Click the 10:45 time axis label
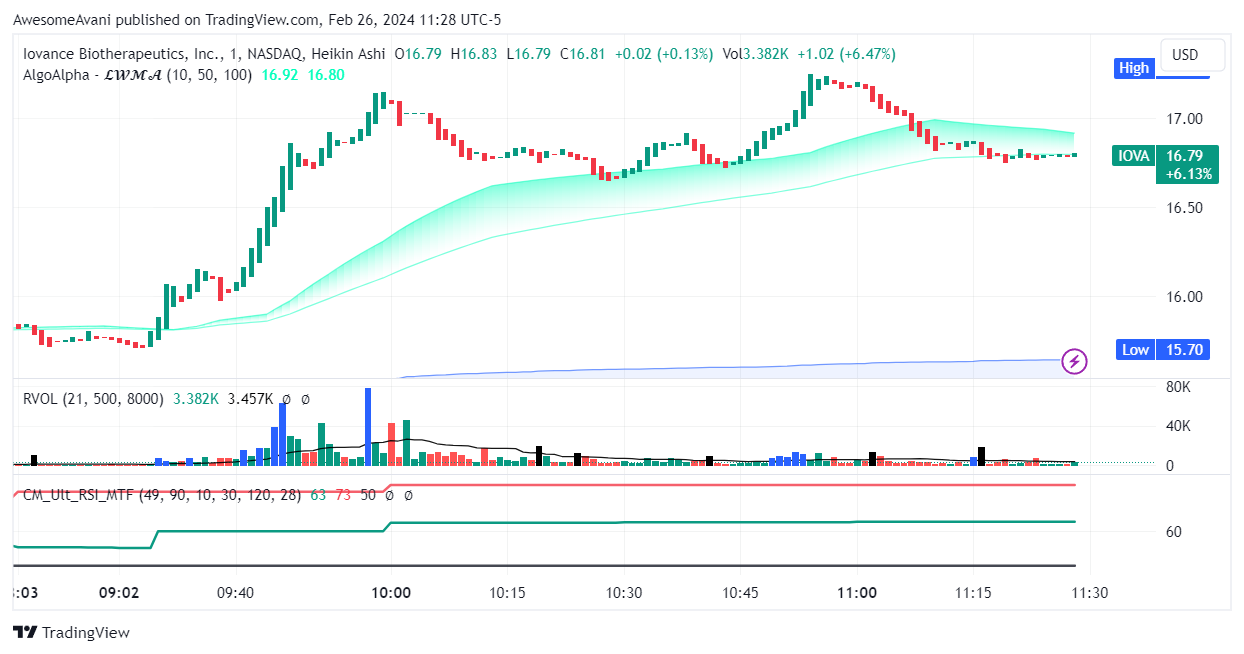Viewport: 1244px width, 654px height. (x=740, y=592)
